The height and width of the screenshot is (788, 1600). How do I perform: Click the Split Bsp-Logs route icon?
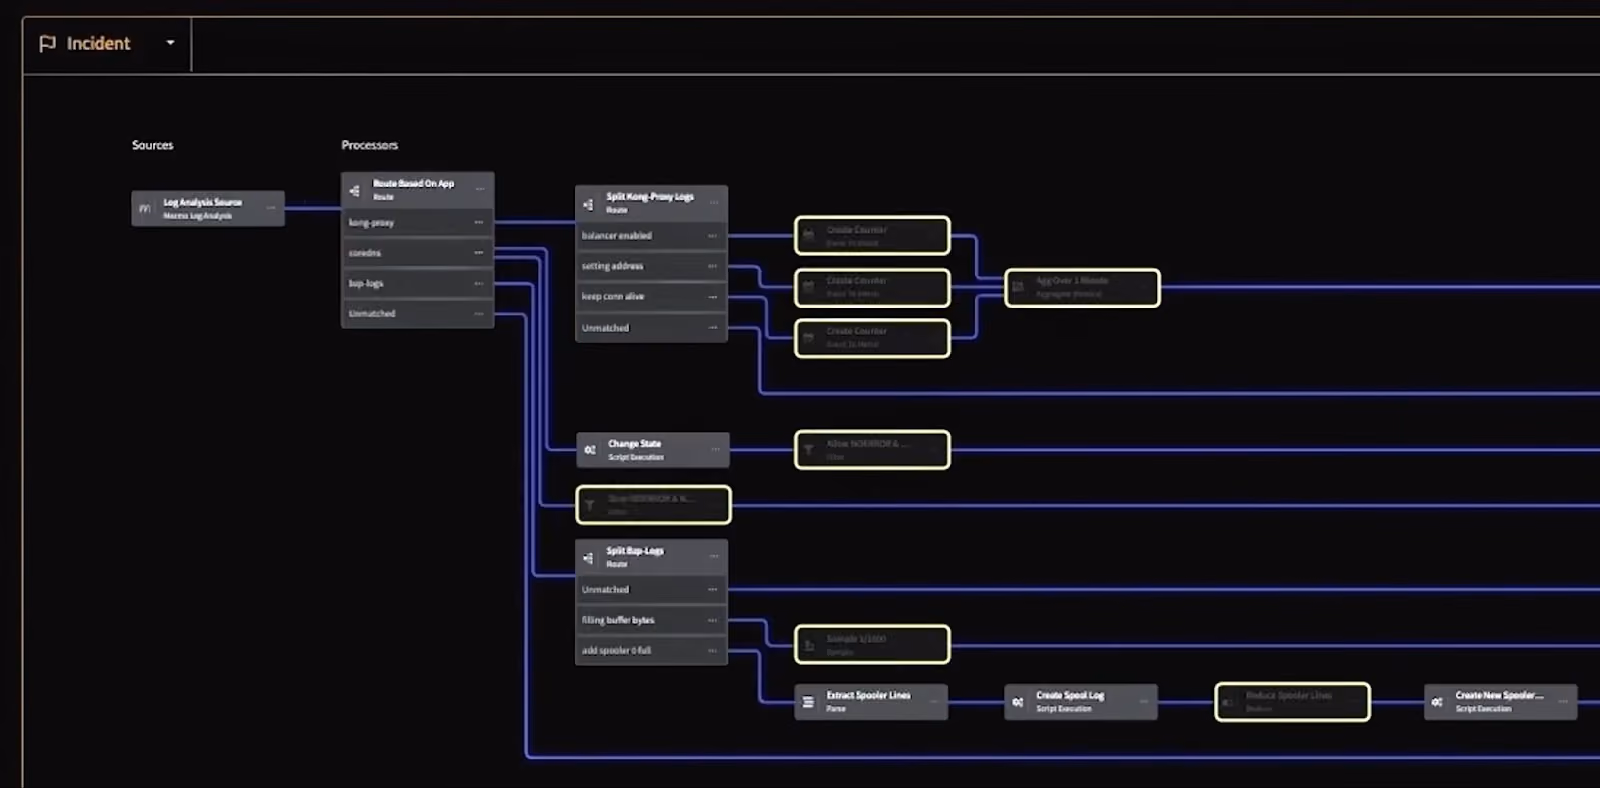(x=588, y=558)
